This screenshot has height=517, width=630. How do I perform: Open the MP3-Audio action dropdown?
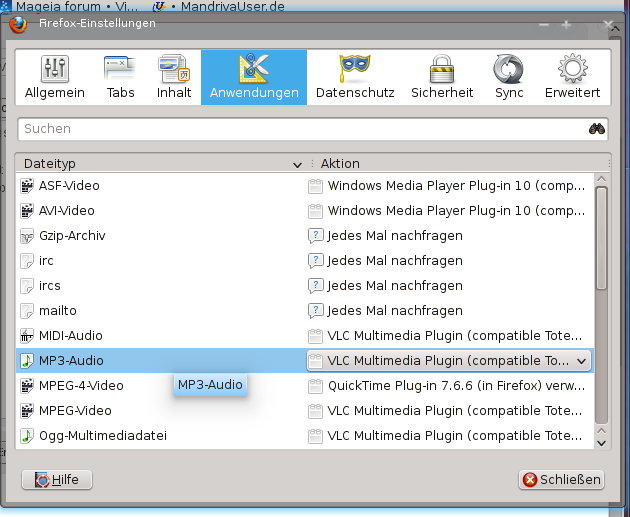point(449,361)
